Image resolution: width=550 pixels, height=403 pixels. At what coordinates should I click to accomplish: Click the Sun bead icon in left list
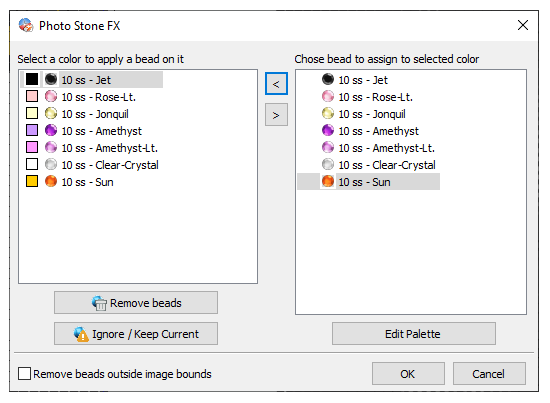pos(51,181)
